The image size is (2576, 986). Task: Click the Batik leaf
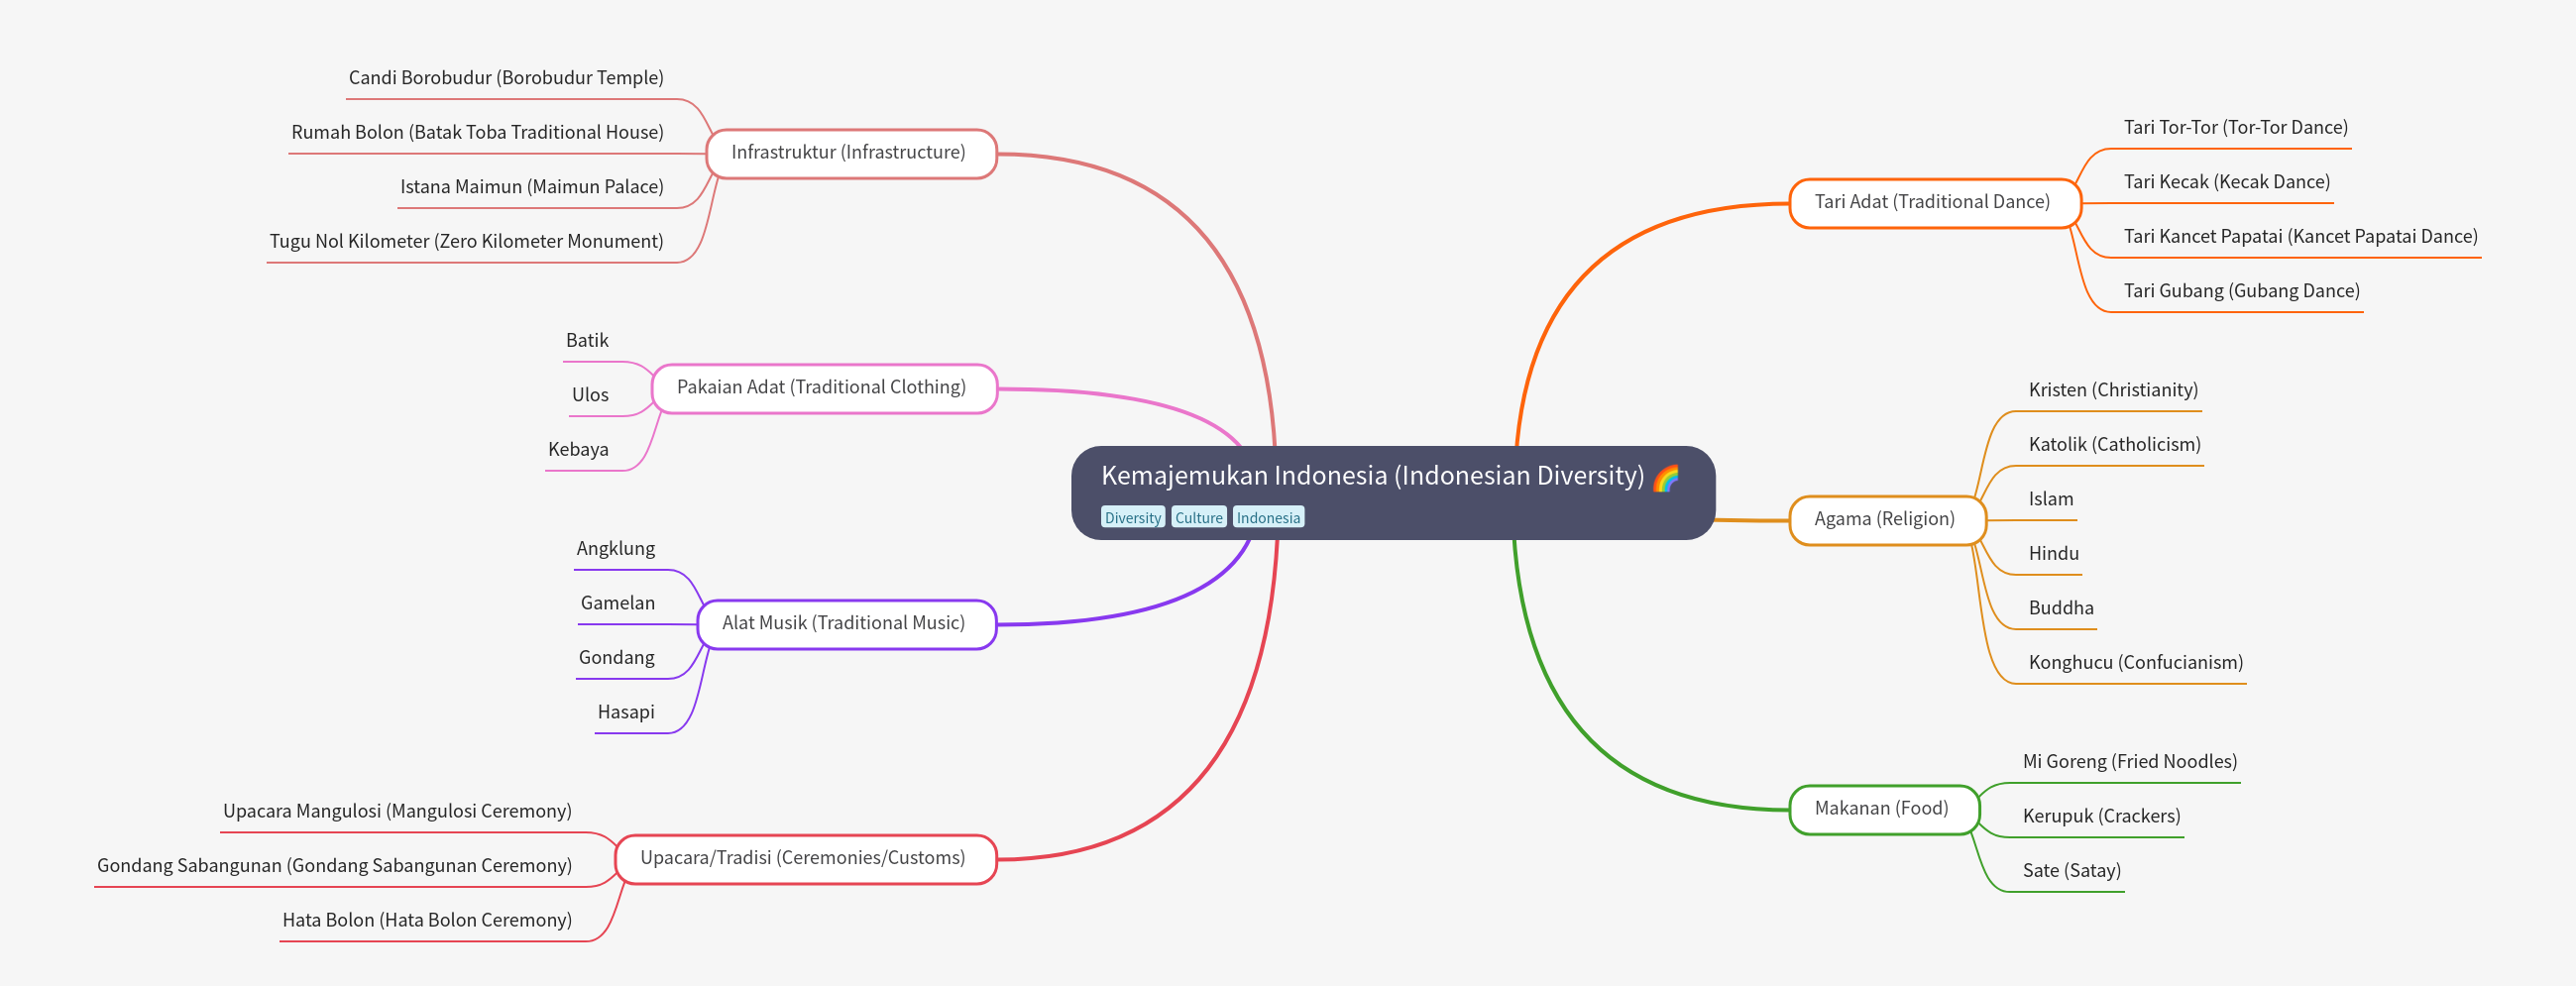point(587,341)
